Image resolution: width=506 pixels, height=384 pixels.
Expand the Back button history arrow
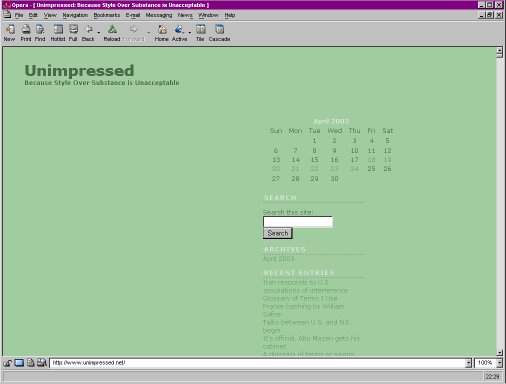coord(99,32)
